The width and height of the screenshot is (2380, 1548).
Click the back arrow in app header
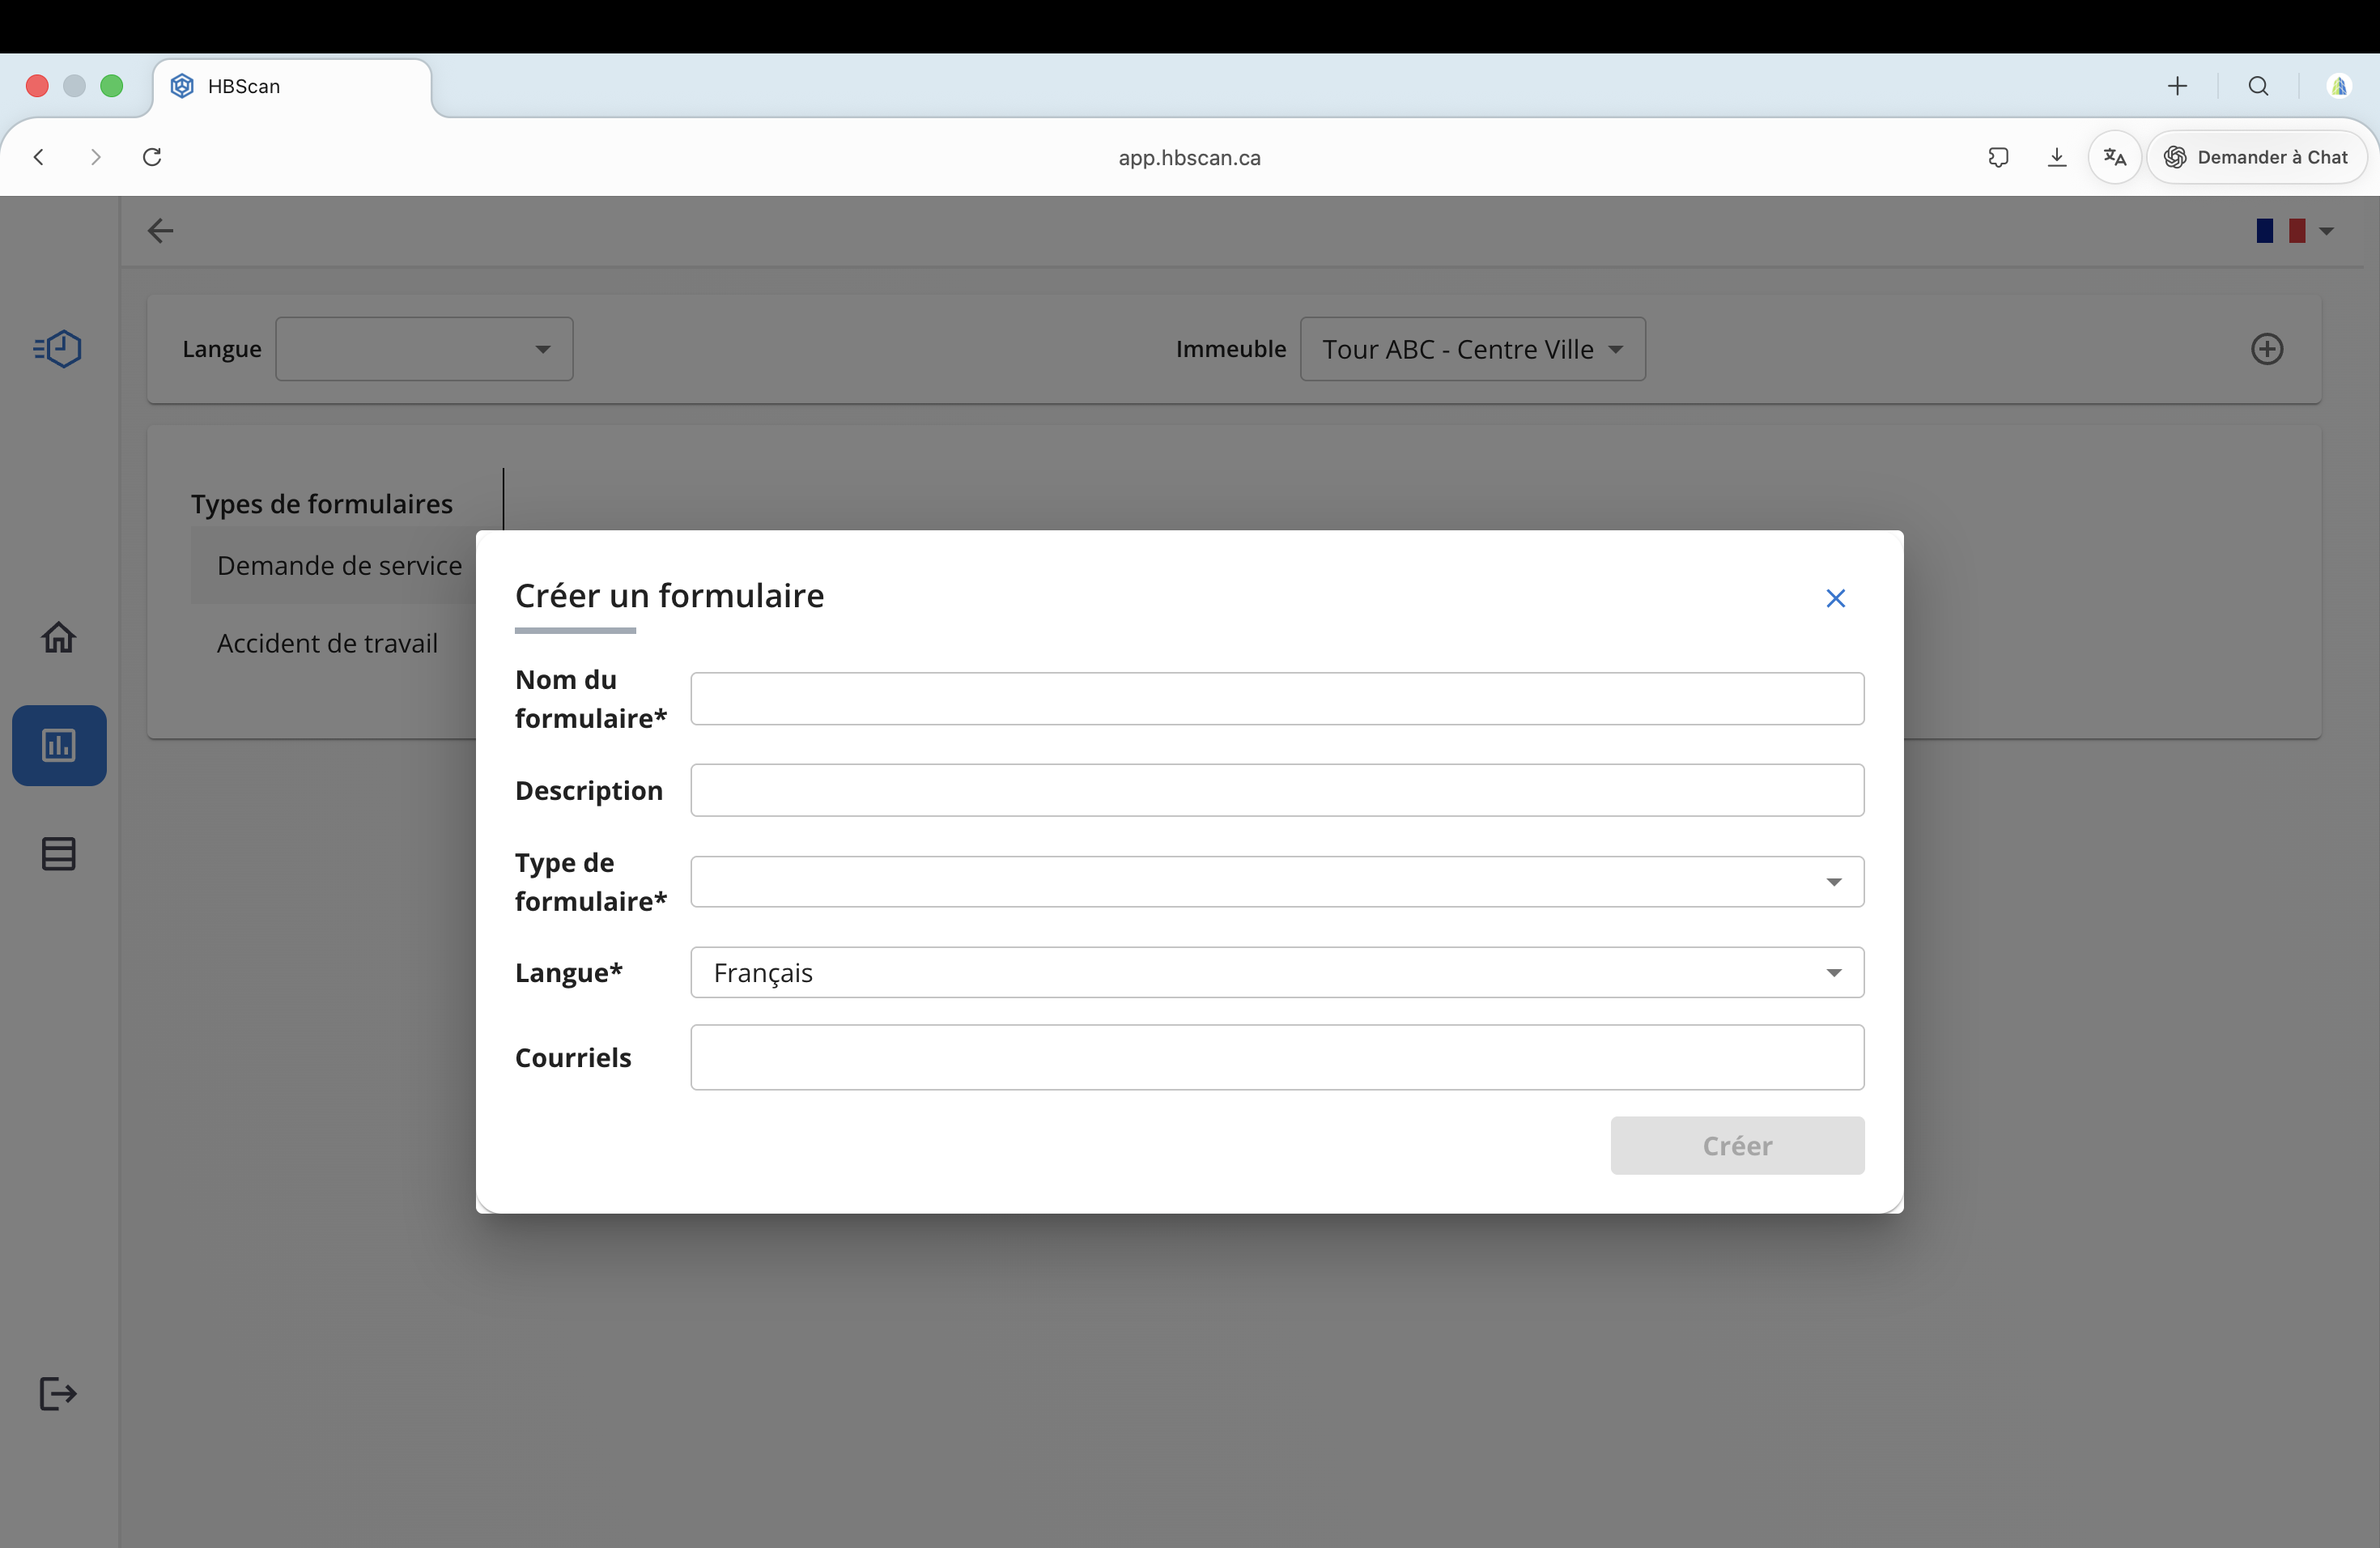click(160, 231)
